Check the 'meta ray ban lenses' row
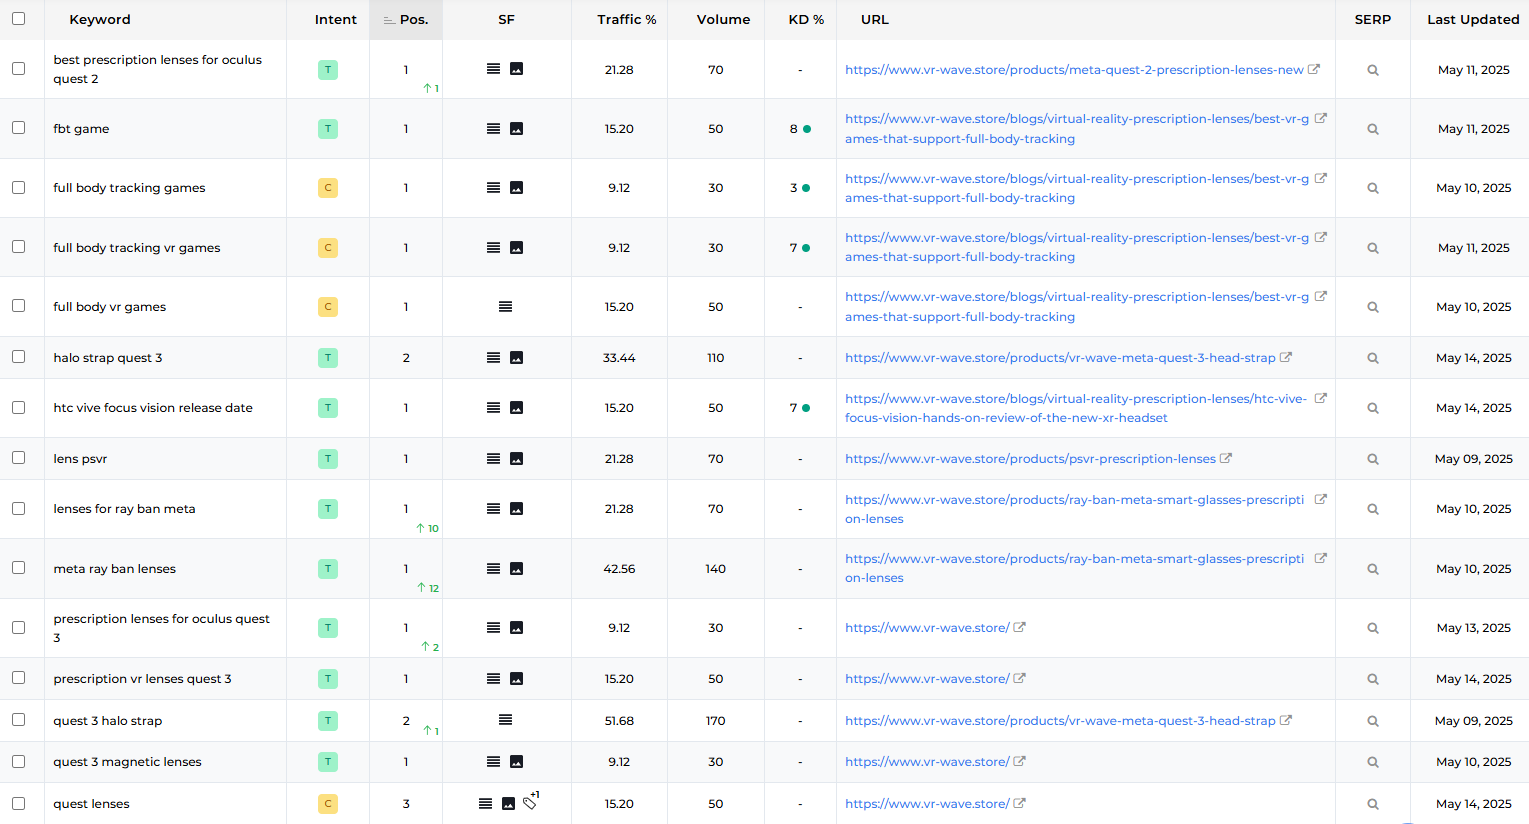Viewport: 1529px width, 824px height. point(18,568)
